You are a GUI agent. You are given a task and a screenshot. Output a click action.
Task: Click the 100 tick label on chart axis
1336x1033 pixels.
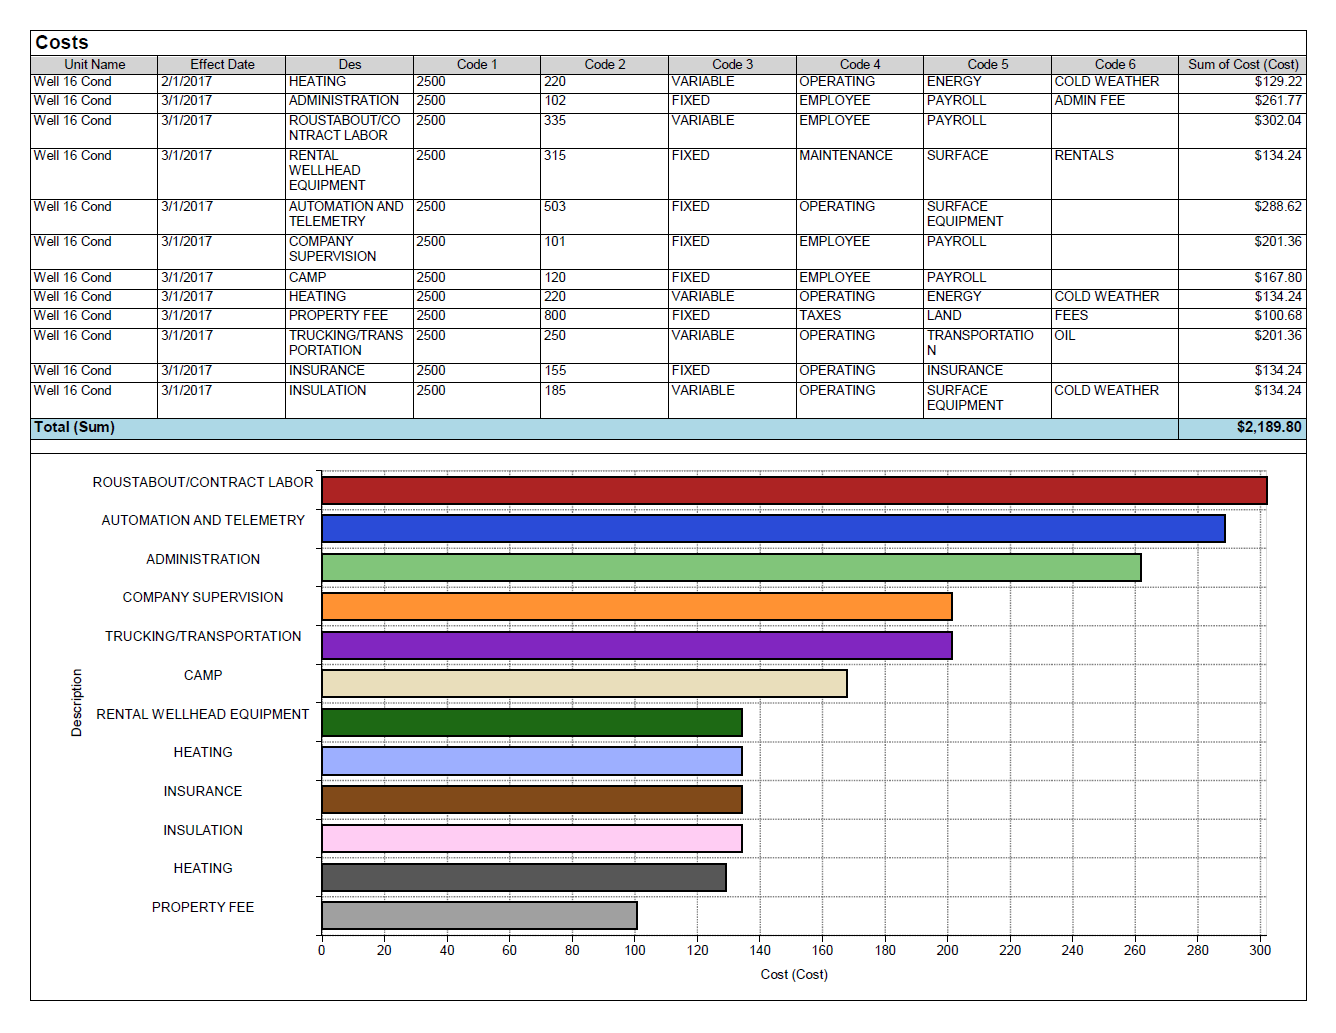(635, 950)
